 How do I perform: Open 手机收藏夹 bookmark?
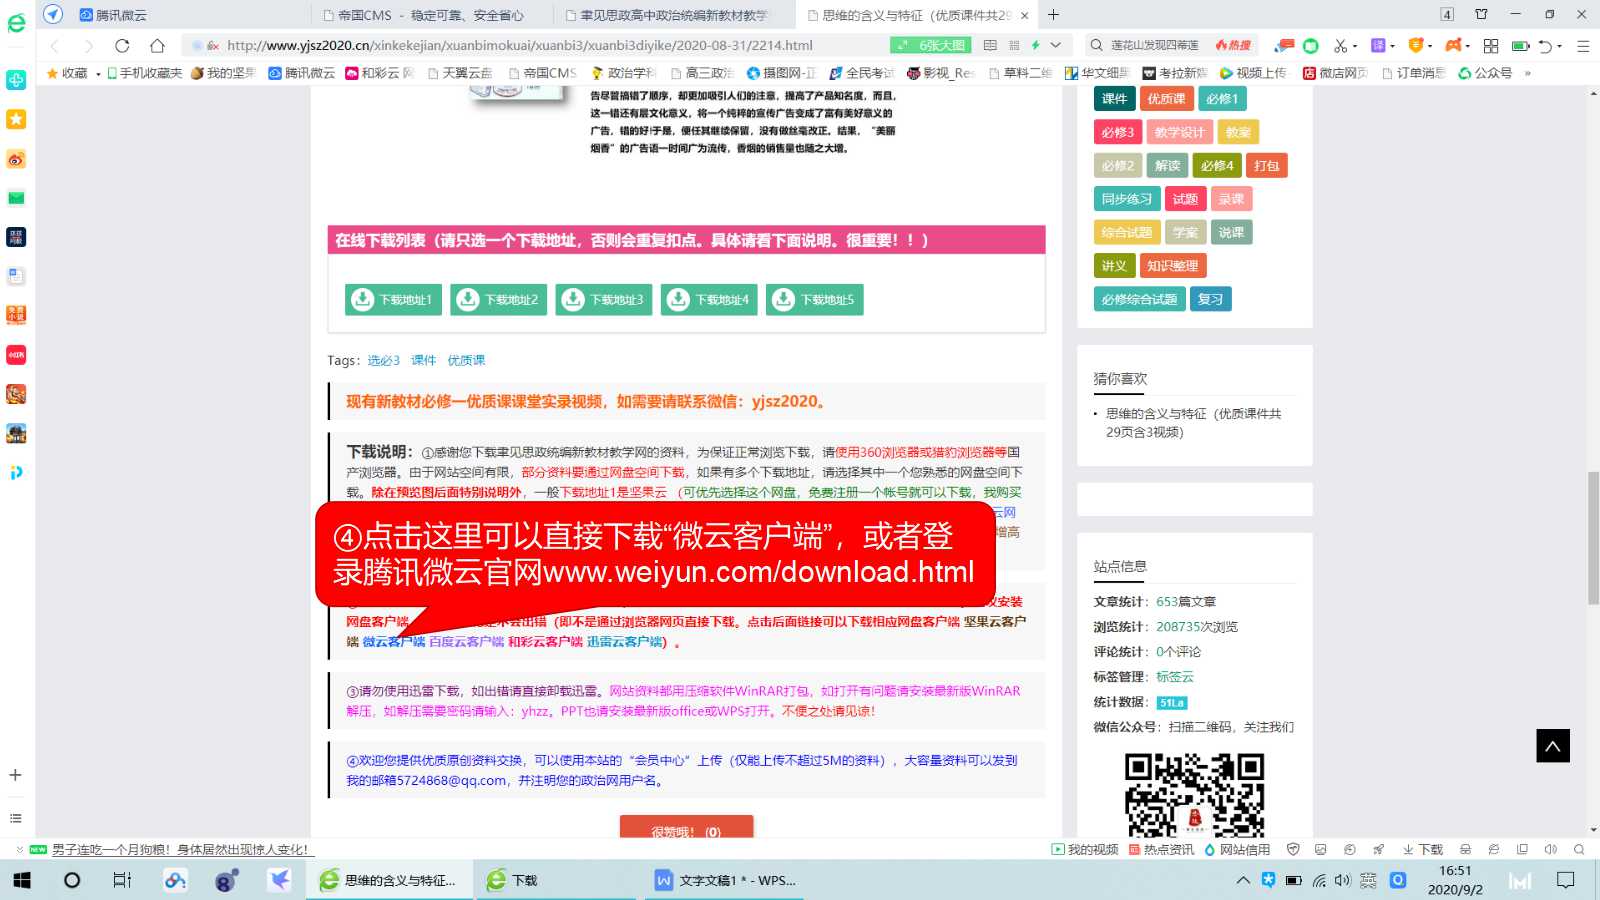coord(145,73)
